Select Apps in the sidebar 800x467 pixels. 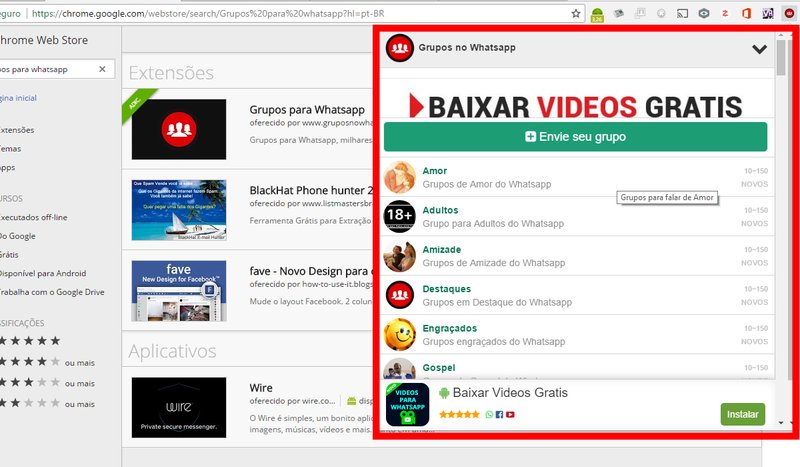tap(8, 168)
